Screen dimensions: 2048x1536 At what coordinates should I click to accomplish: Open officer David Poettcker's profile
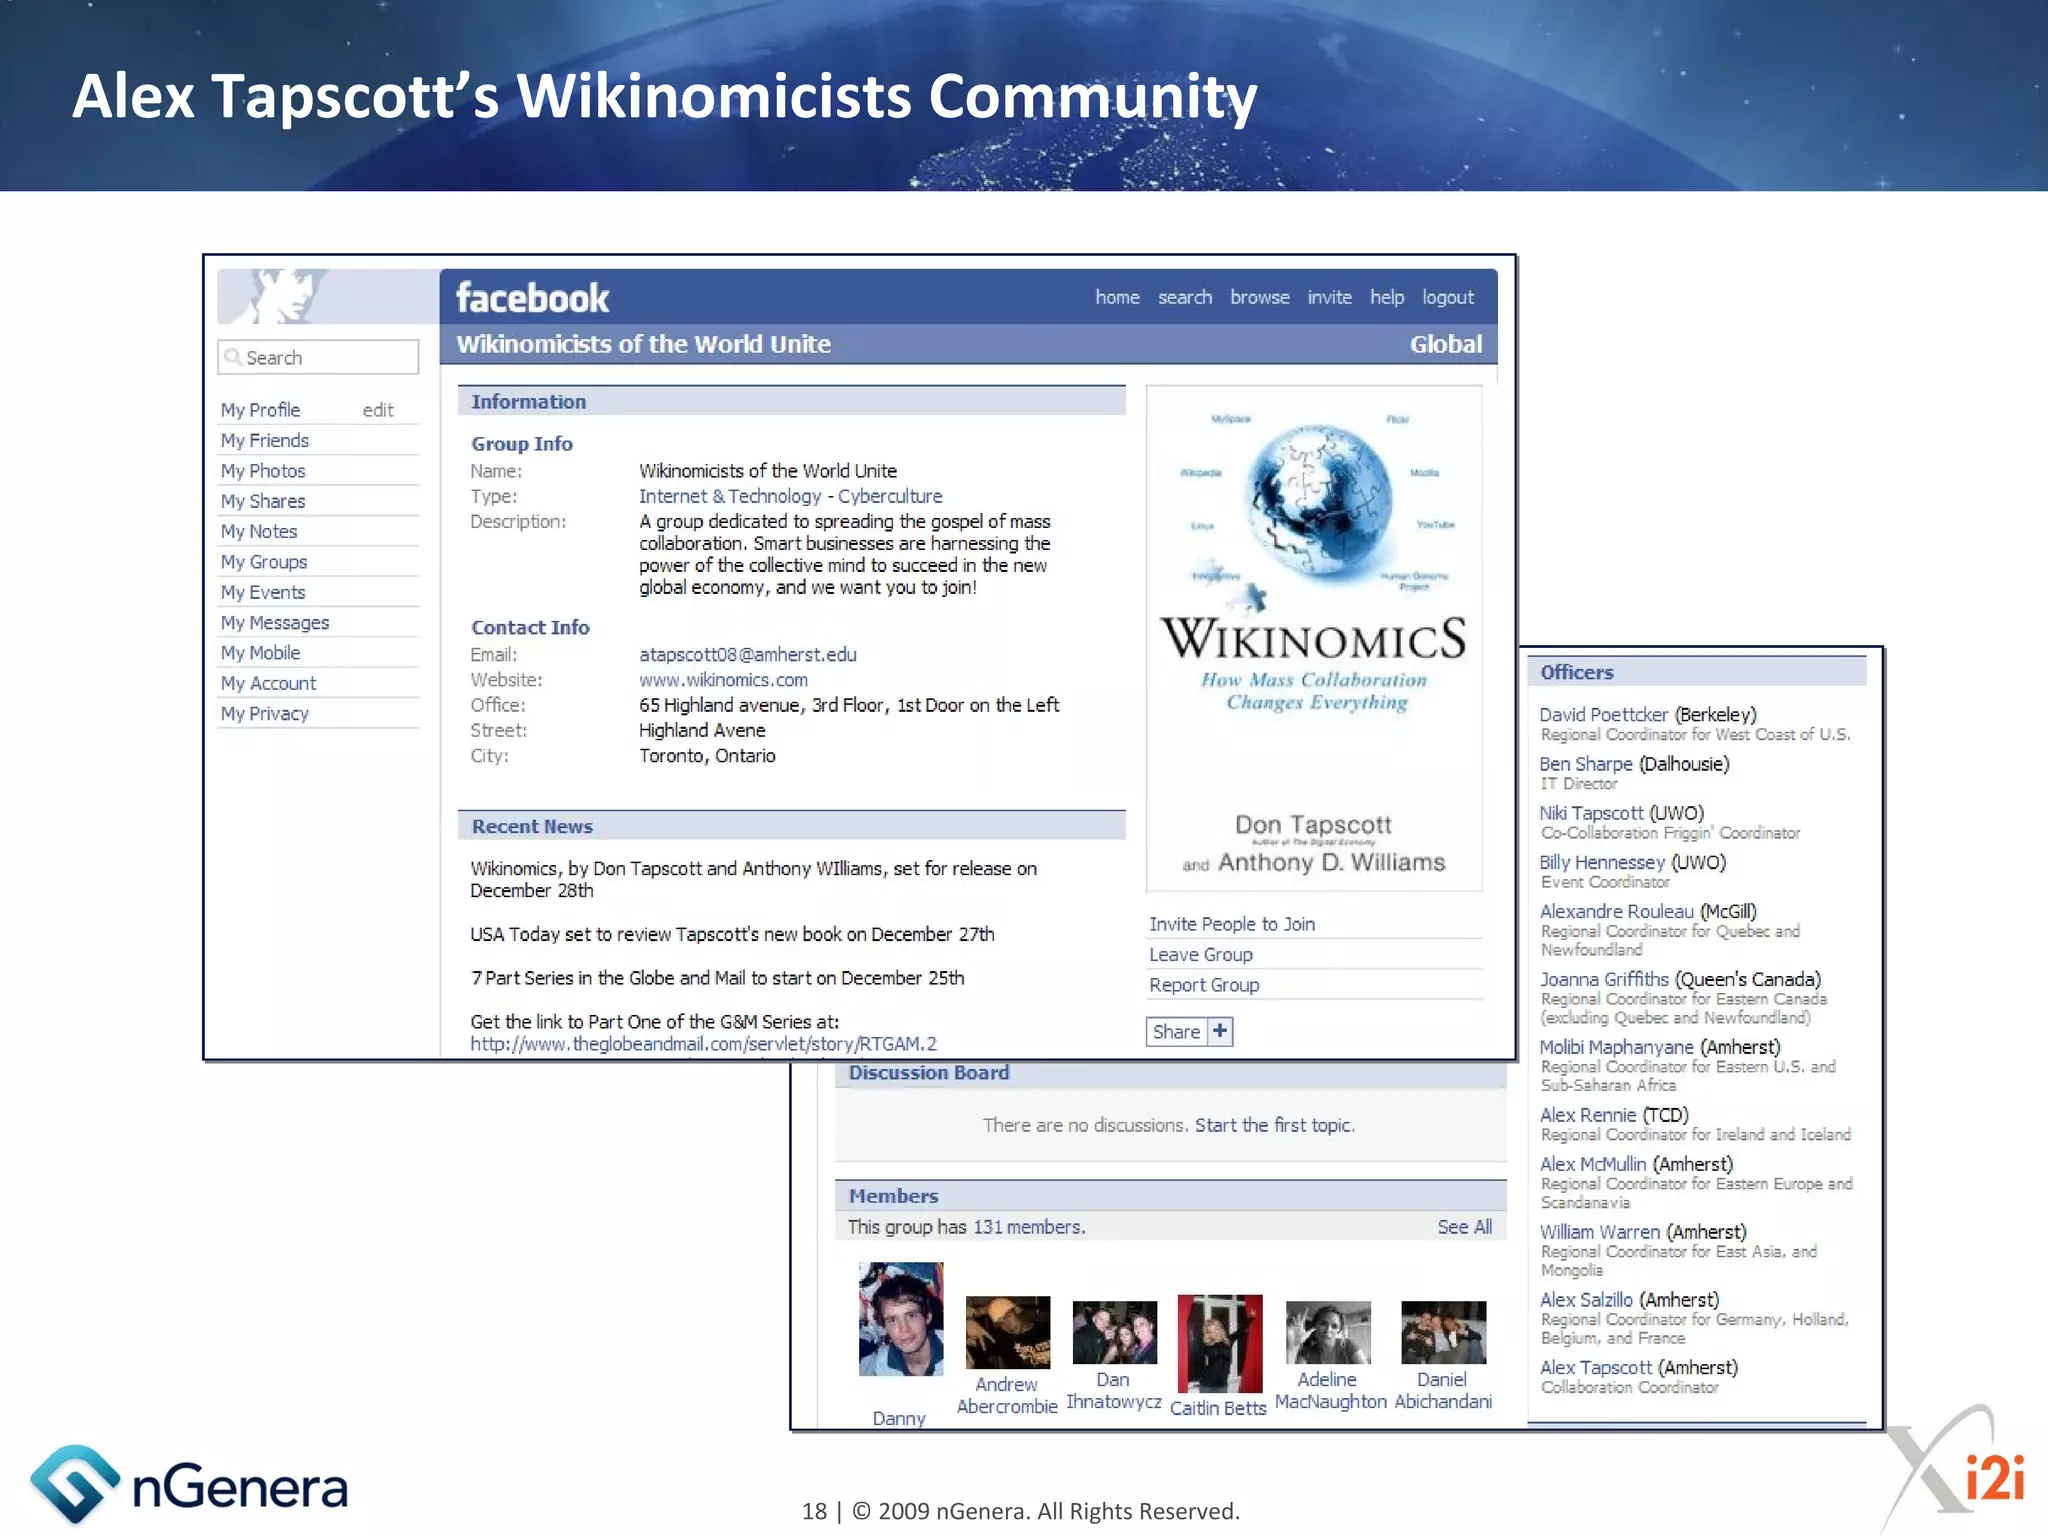coord(1604,715)
